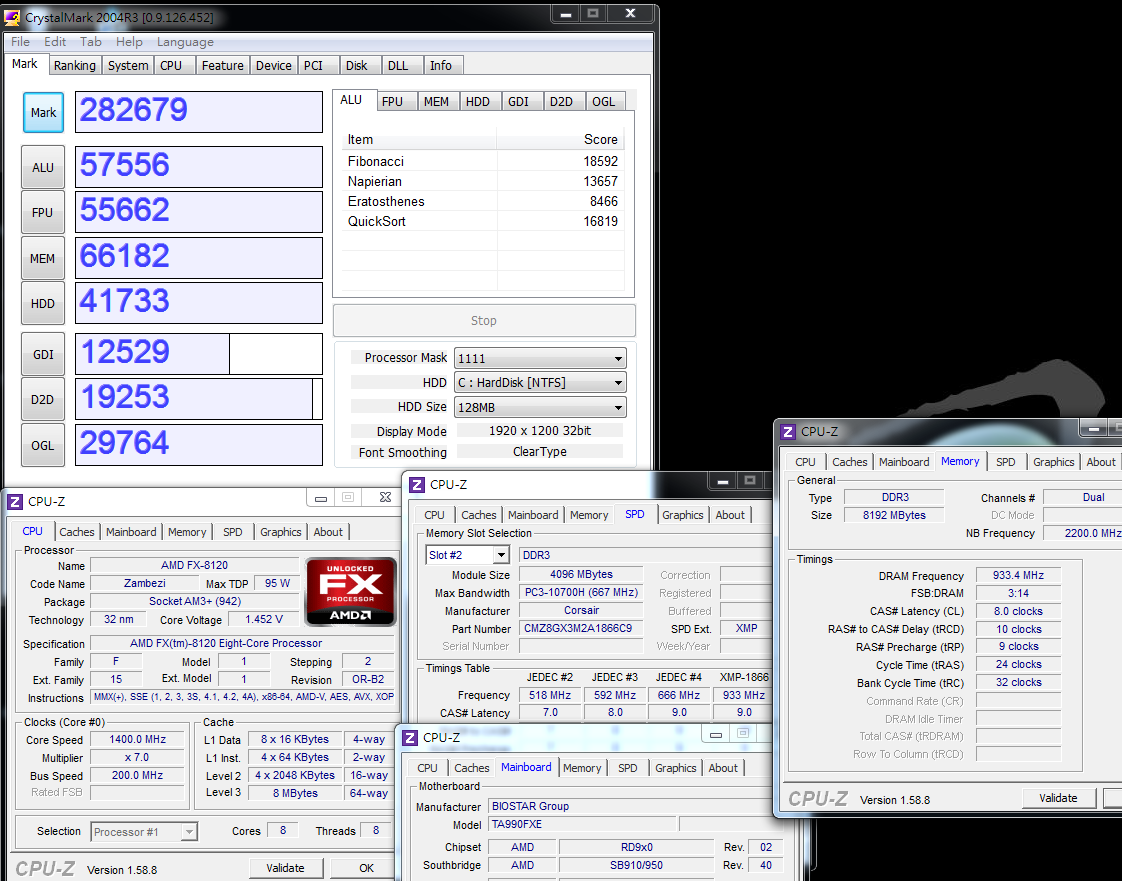
Task: Switch to the Ranking tab
Action: tap(75, 65)
